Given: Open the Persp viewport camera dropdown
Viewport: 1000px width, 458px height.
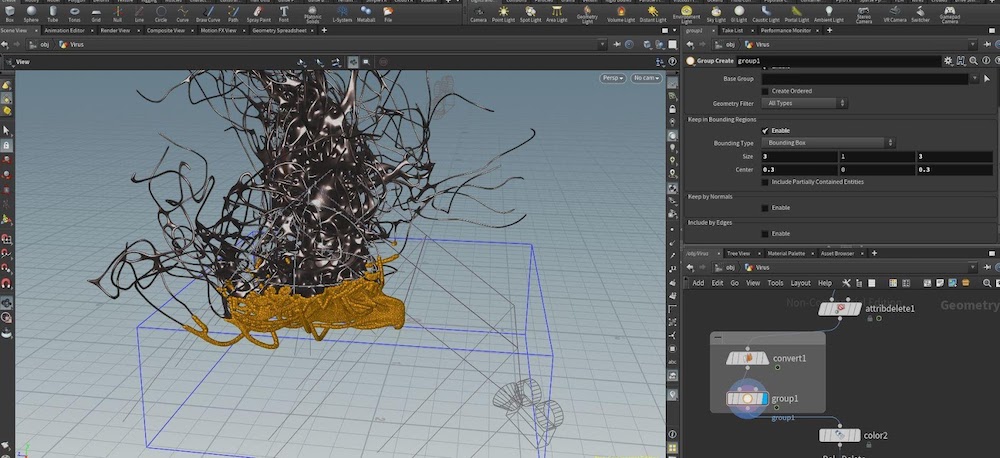Looking at the screenshot, I should pos(612,78).
